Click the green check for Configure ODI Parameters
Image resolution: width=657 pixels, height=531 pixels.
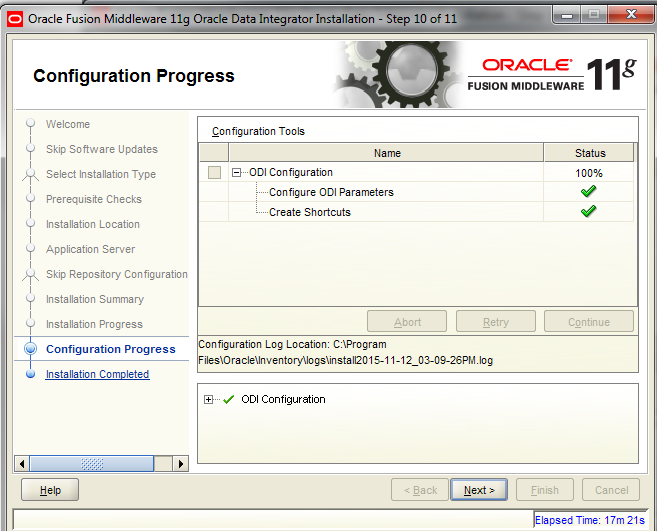[588, 192]
